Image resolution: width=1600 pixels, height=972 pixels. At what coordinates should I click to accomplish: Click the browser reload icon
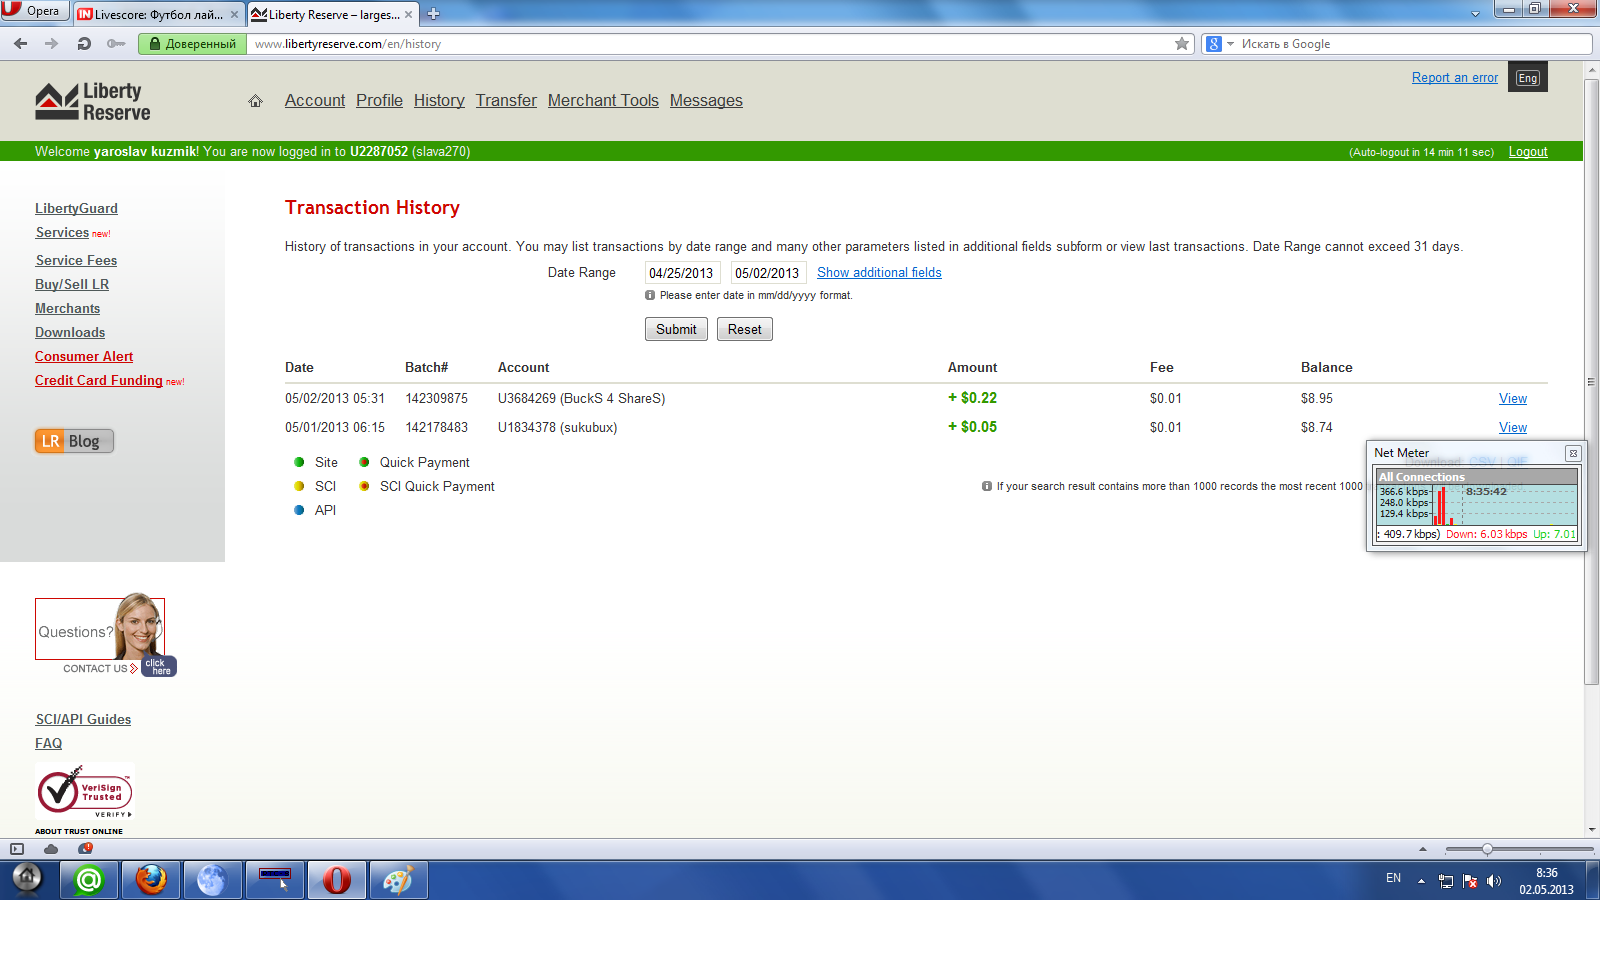(x=84, y=44)
